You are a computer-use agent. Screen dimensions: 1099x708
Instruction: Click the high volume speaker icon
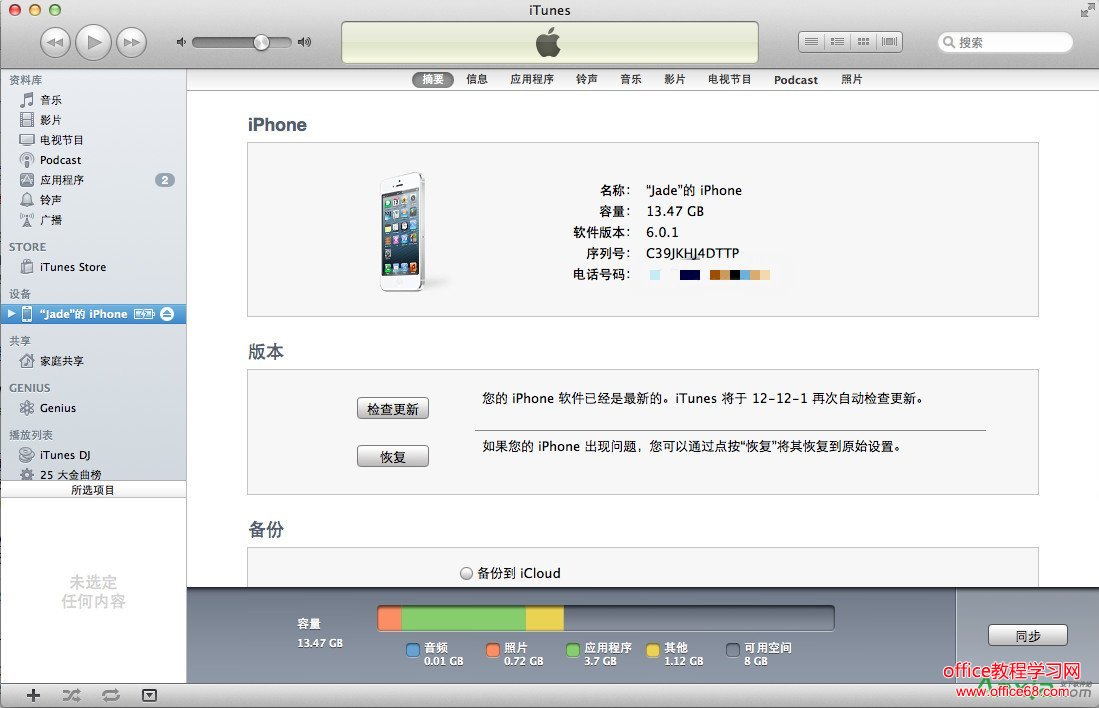304,42
